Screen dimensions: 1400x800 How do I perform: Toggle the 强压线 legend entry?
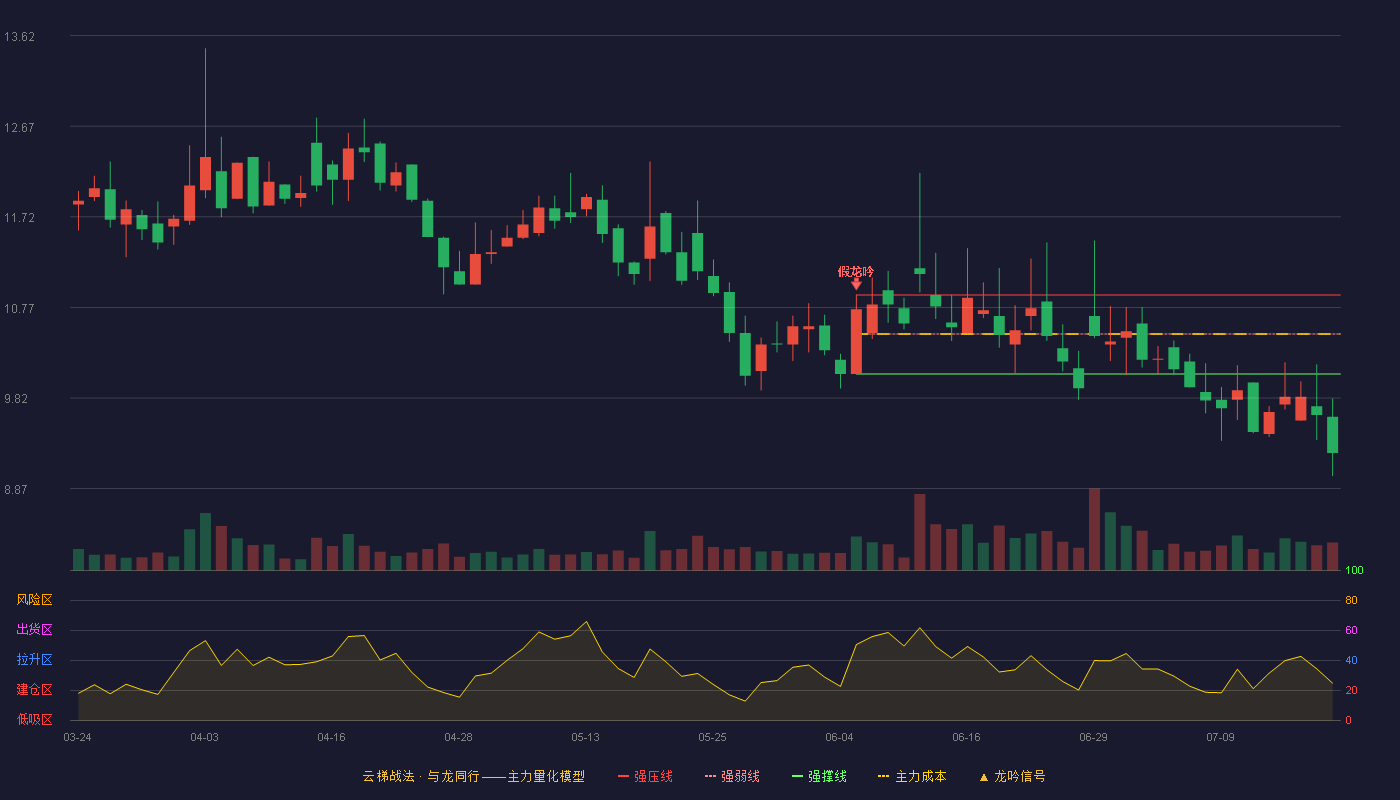pos(645,776)
